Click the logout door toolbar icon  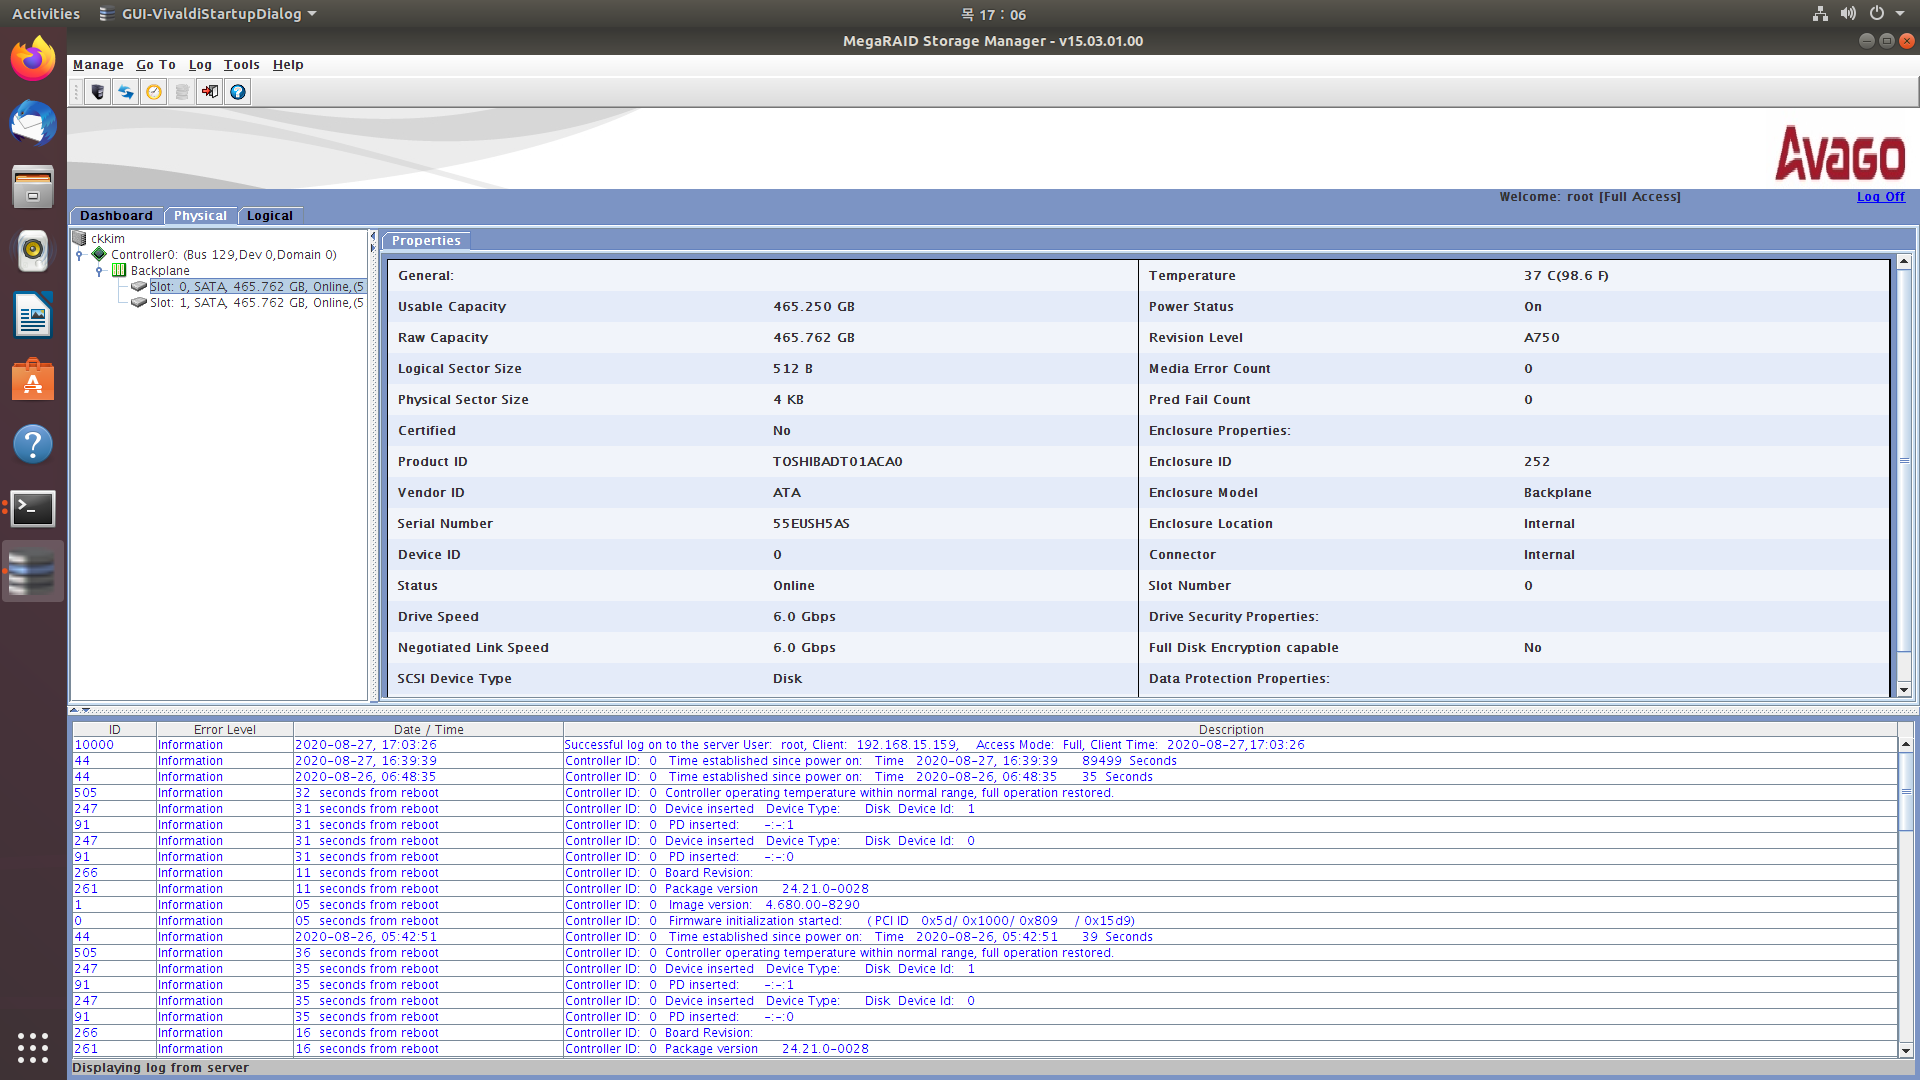[x=209, y=92]
